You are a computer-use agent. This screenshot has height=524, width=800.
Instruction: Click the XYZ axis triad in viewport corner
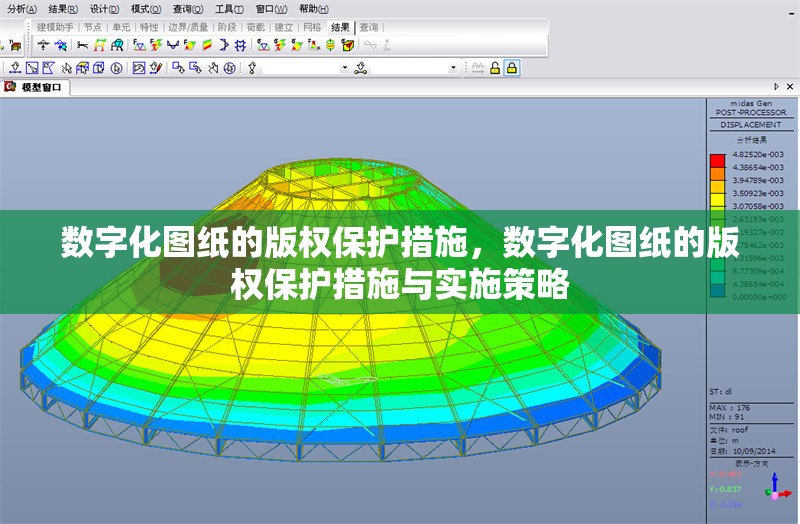coord(776,490)
